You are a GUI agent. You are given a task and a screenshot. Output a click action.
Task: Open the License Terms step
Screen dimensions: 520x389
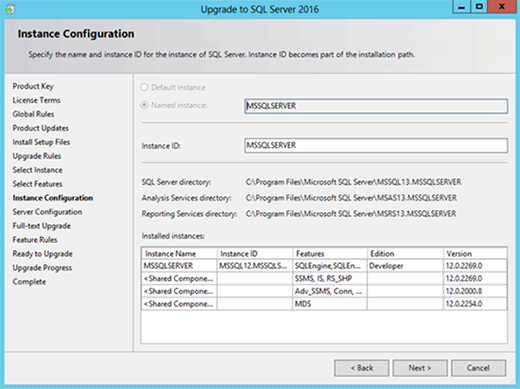click(x=37, y=100)
